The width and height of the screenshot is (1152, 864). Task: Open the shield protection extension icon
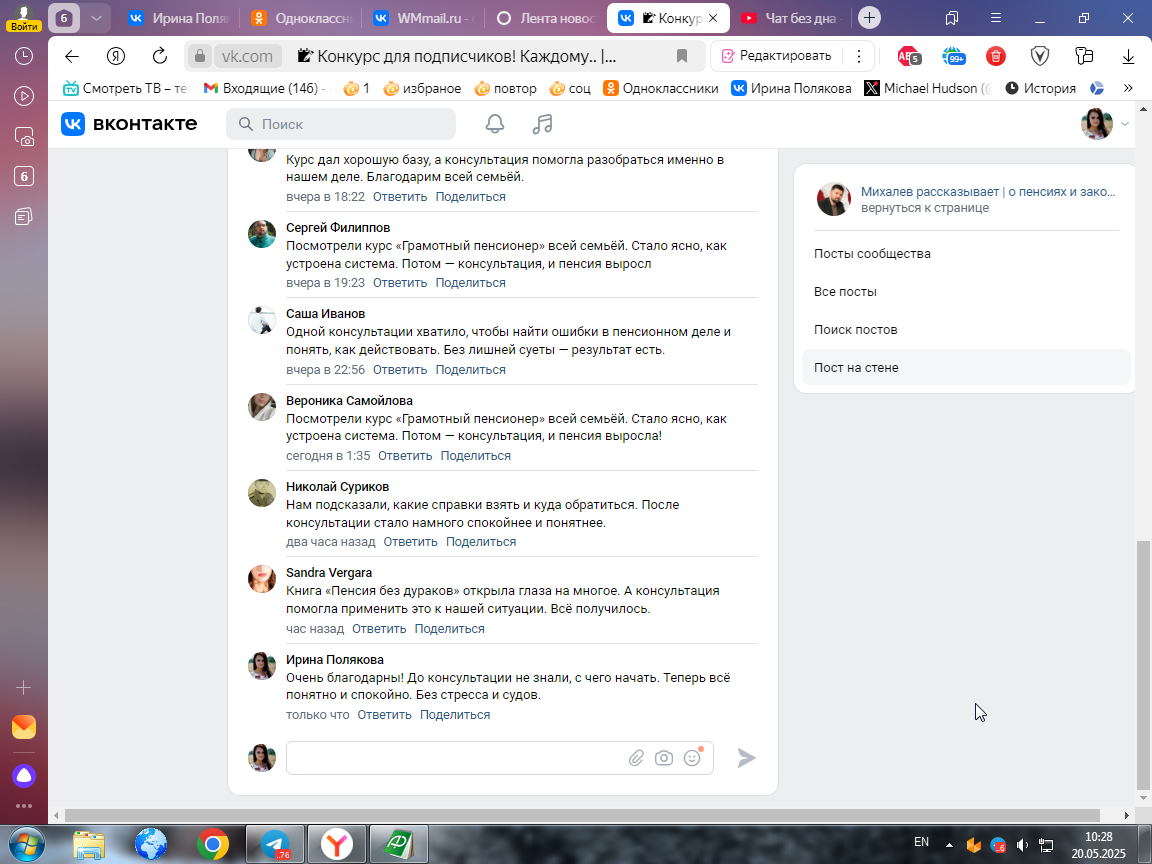pyautogui.click(x=1040, y=56)
